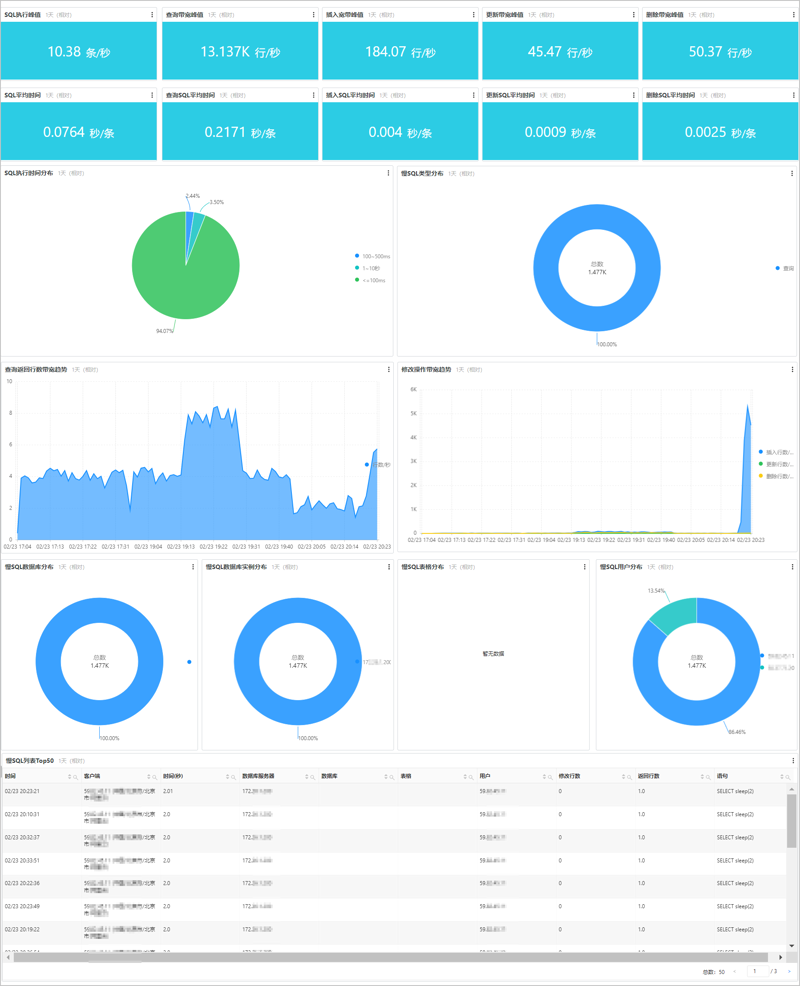Open the more-options menu for 删除带宽峰值 panel
The height and width of the screenshot is (986, 800).
(794, 14)
